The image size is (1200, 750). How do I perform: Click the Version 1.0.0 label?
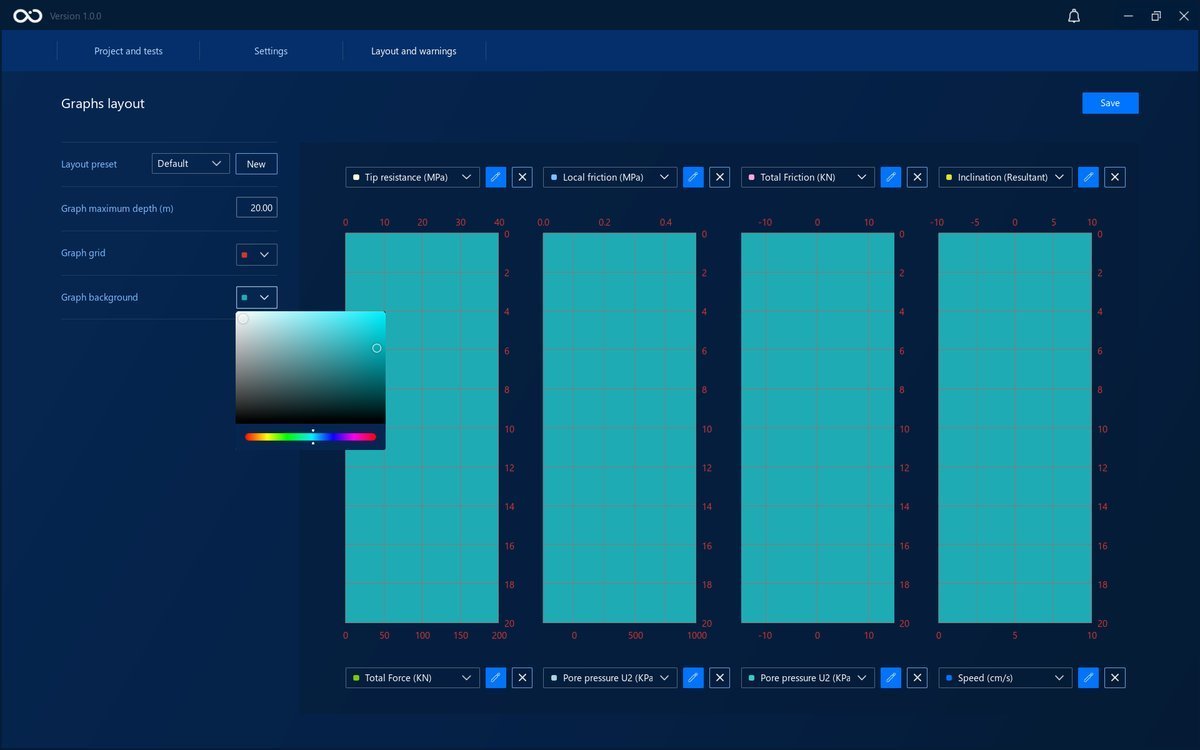[76, 17]
